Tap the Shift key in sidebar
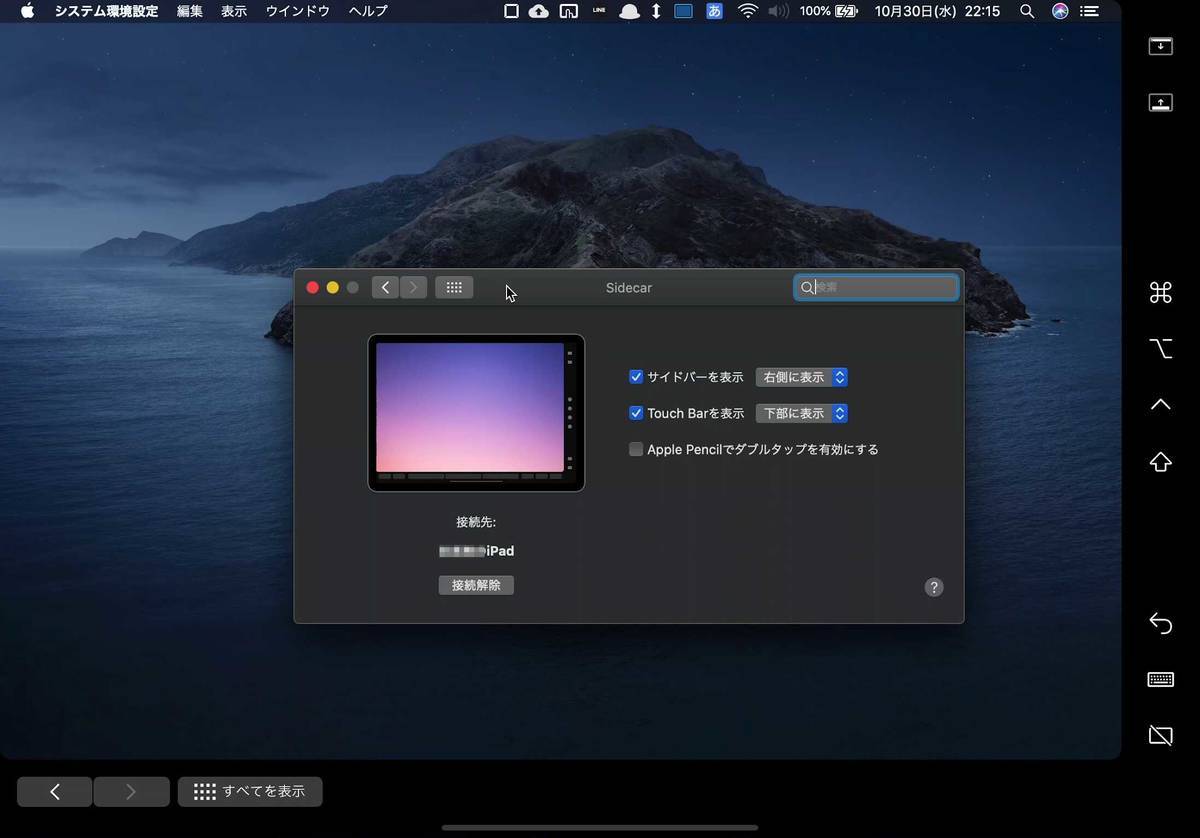 pyautogui.click(x=1160, y=462)
